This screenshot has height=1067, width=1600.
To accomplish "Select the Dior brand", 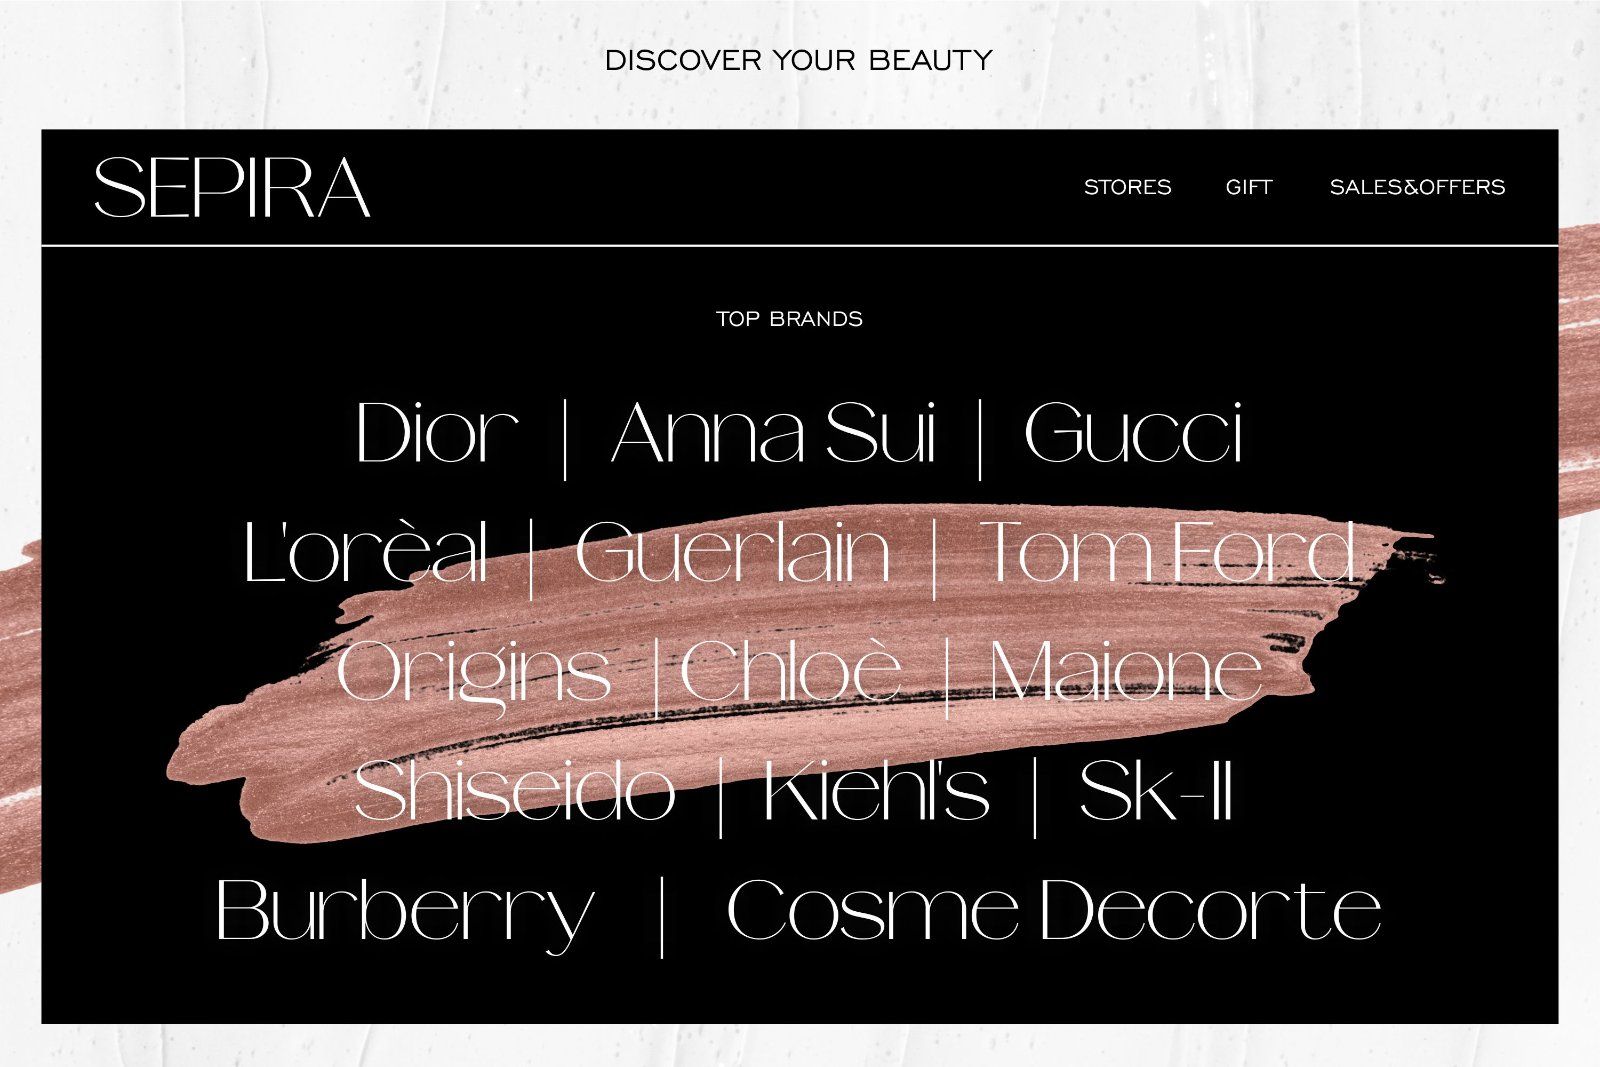I will tap(437, 433).
